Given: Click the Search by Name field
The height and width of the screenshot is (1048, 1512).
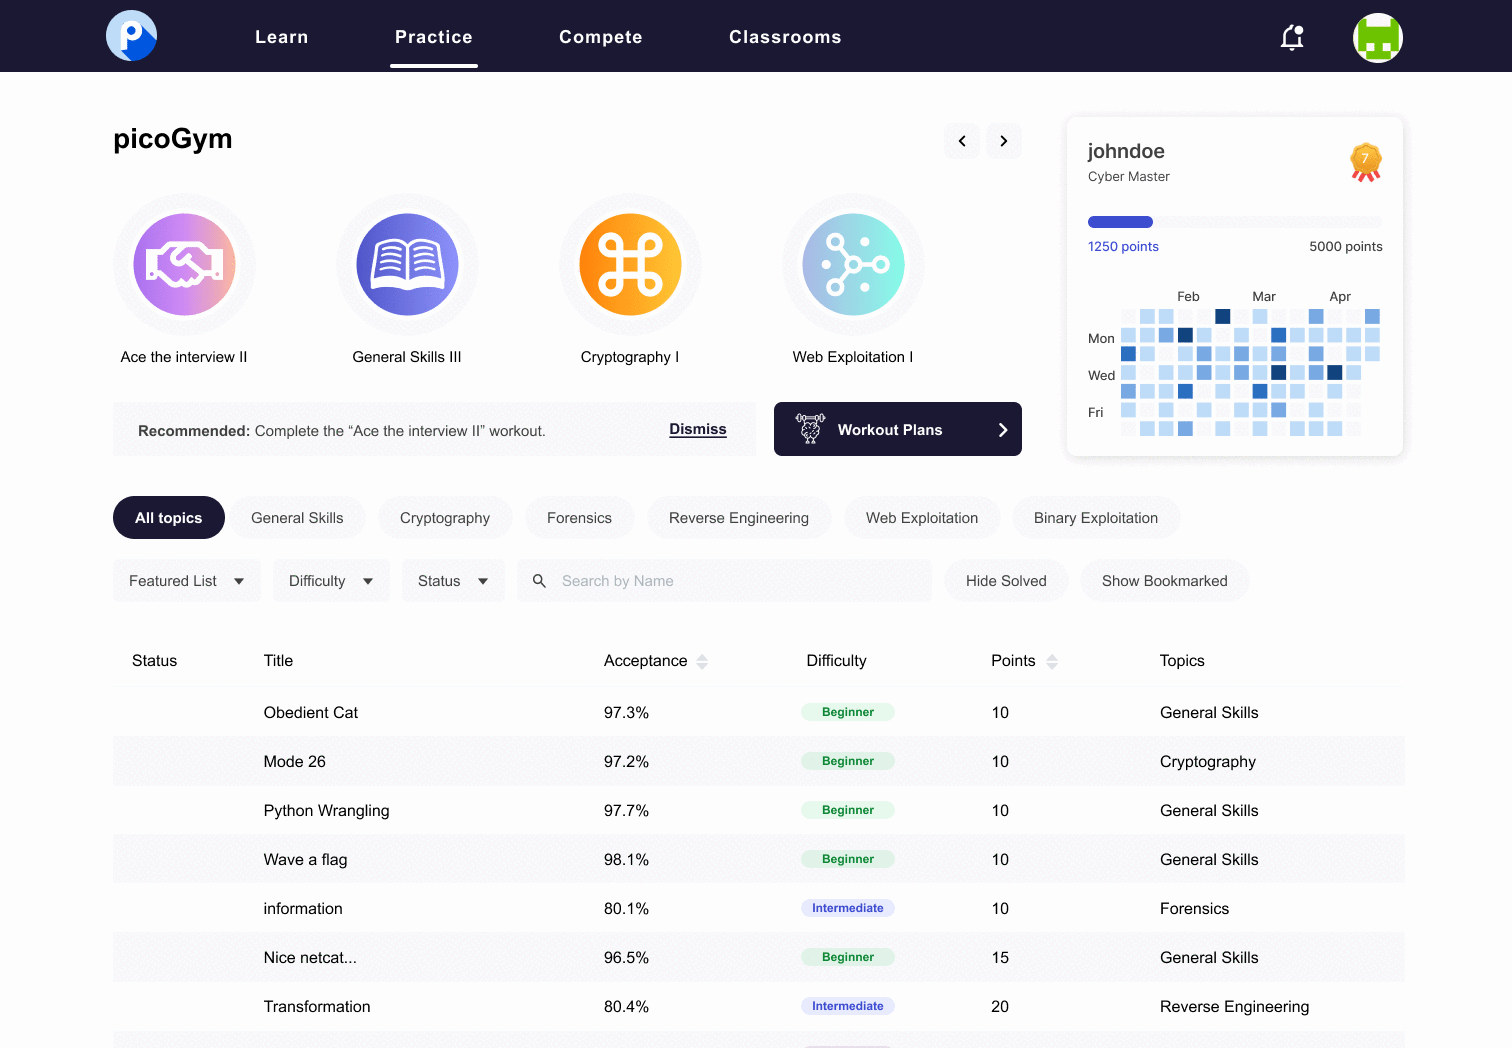Looking at the screenshot, I should click(724, 581).
